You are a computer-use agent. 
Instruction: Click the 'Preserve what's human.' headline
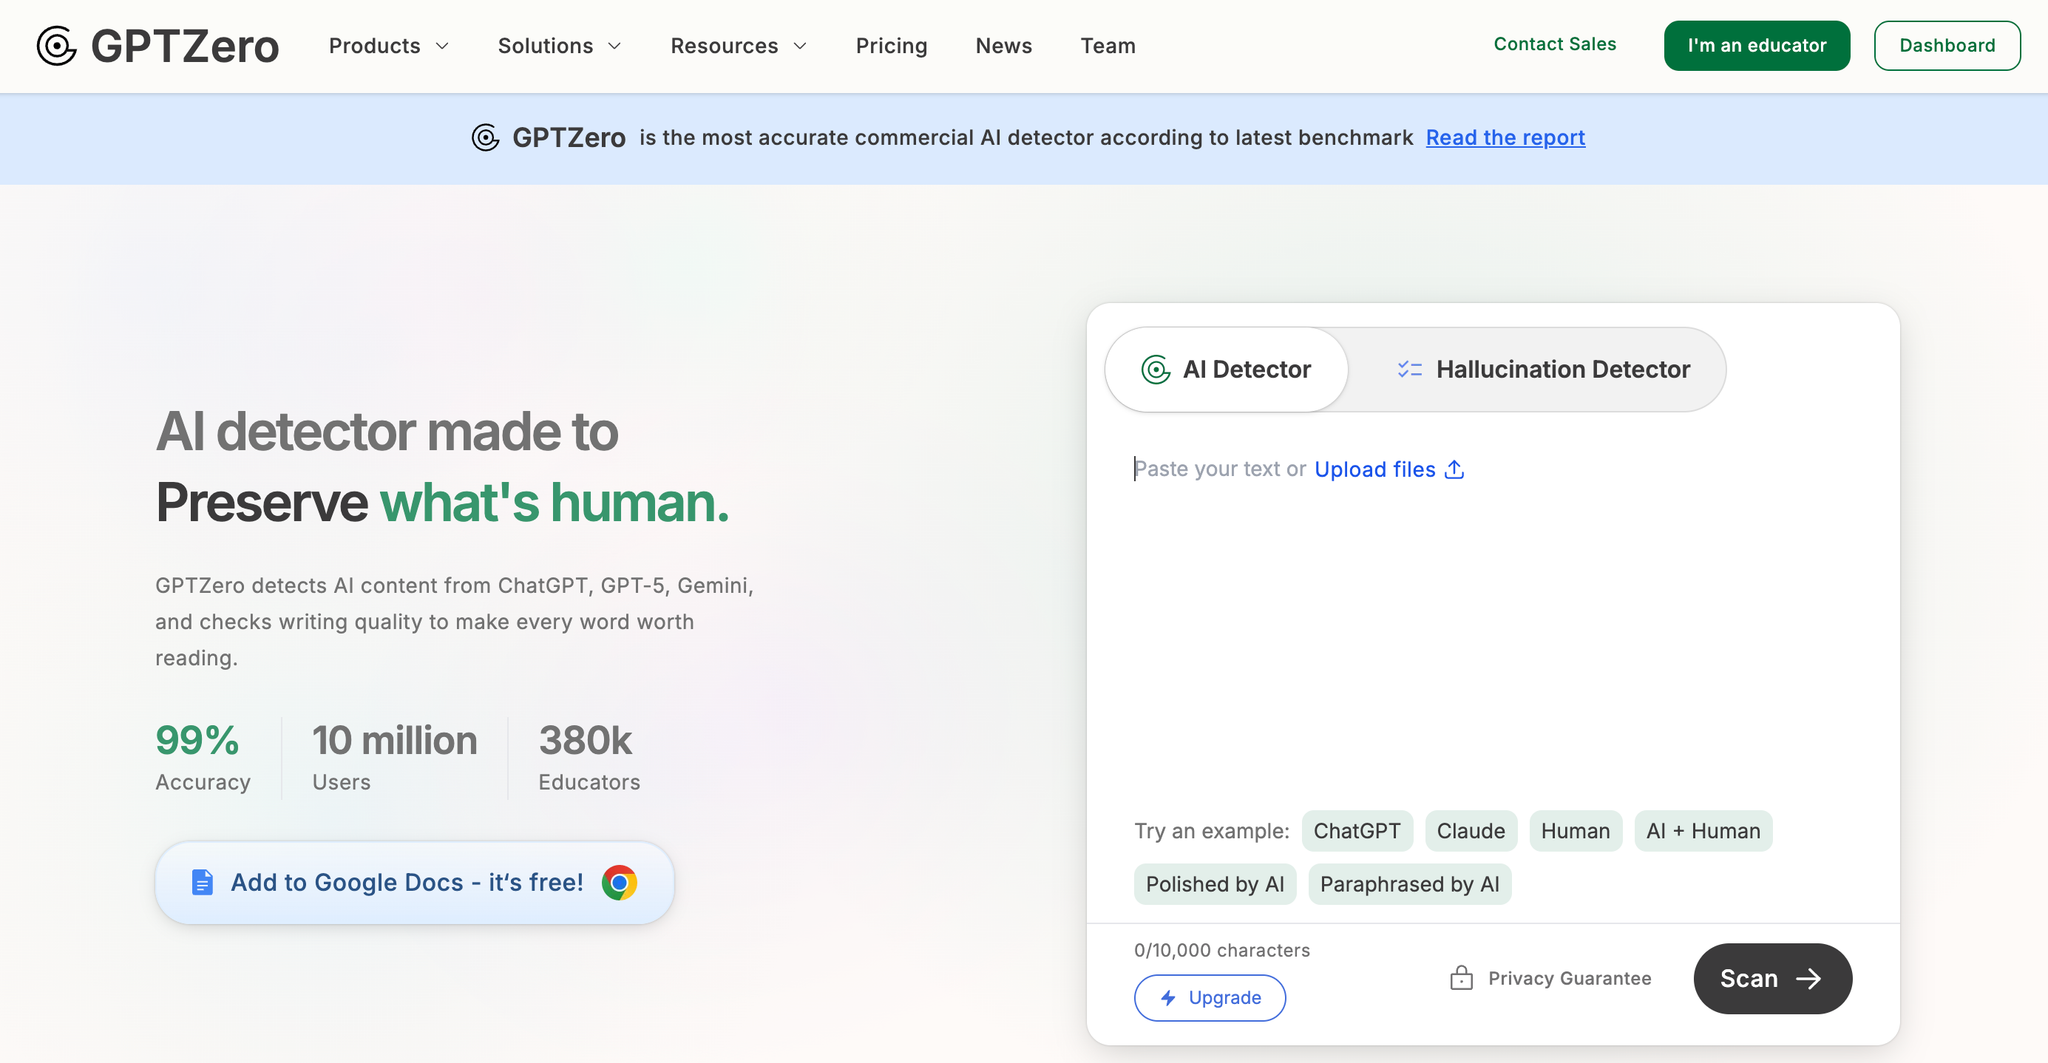click(443, 502)
